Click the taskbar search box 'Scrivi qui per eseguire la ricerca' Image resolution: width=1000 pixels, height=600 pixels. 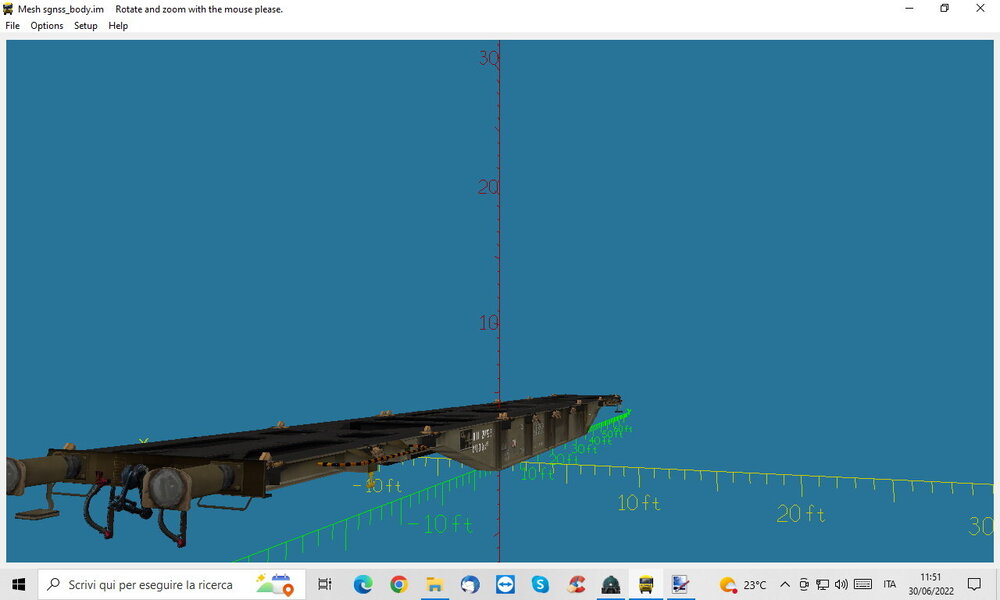point(171,584)
